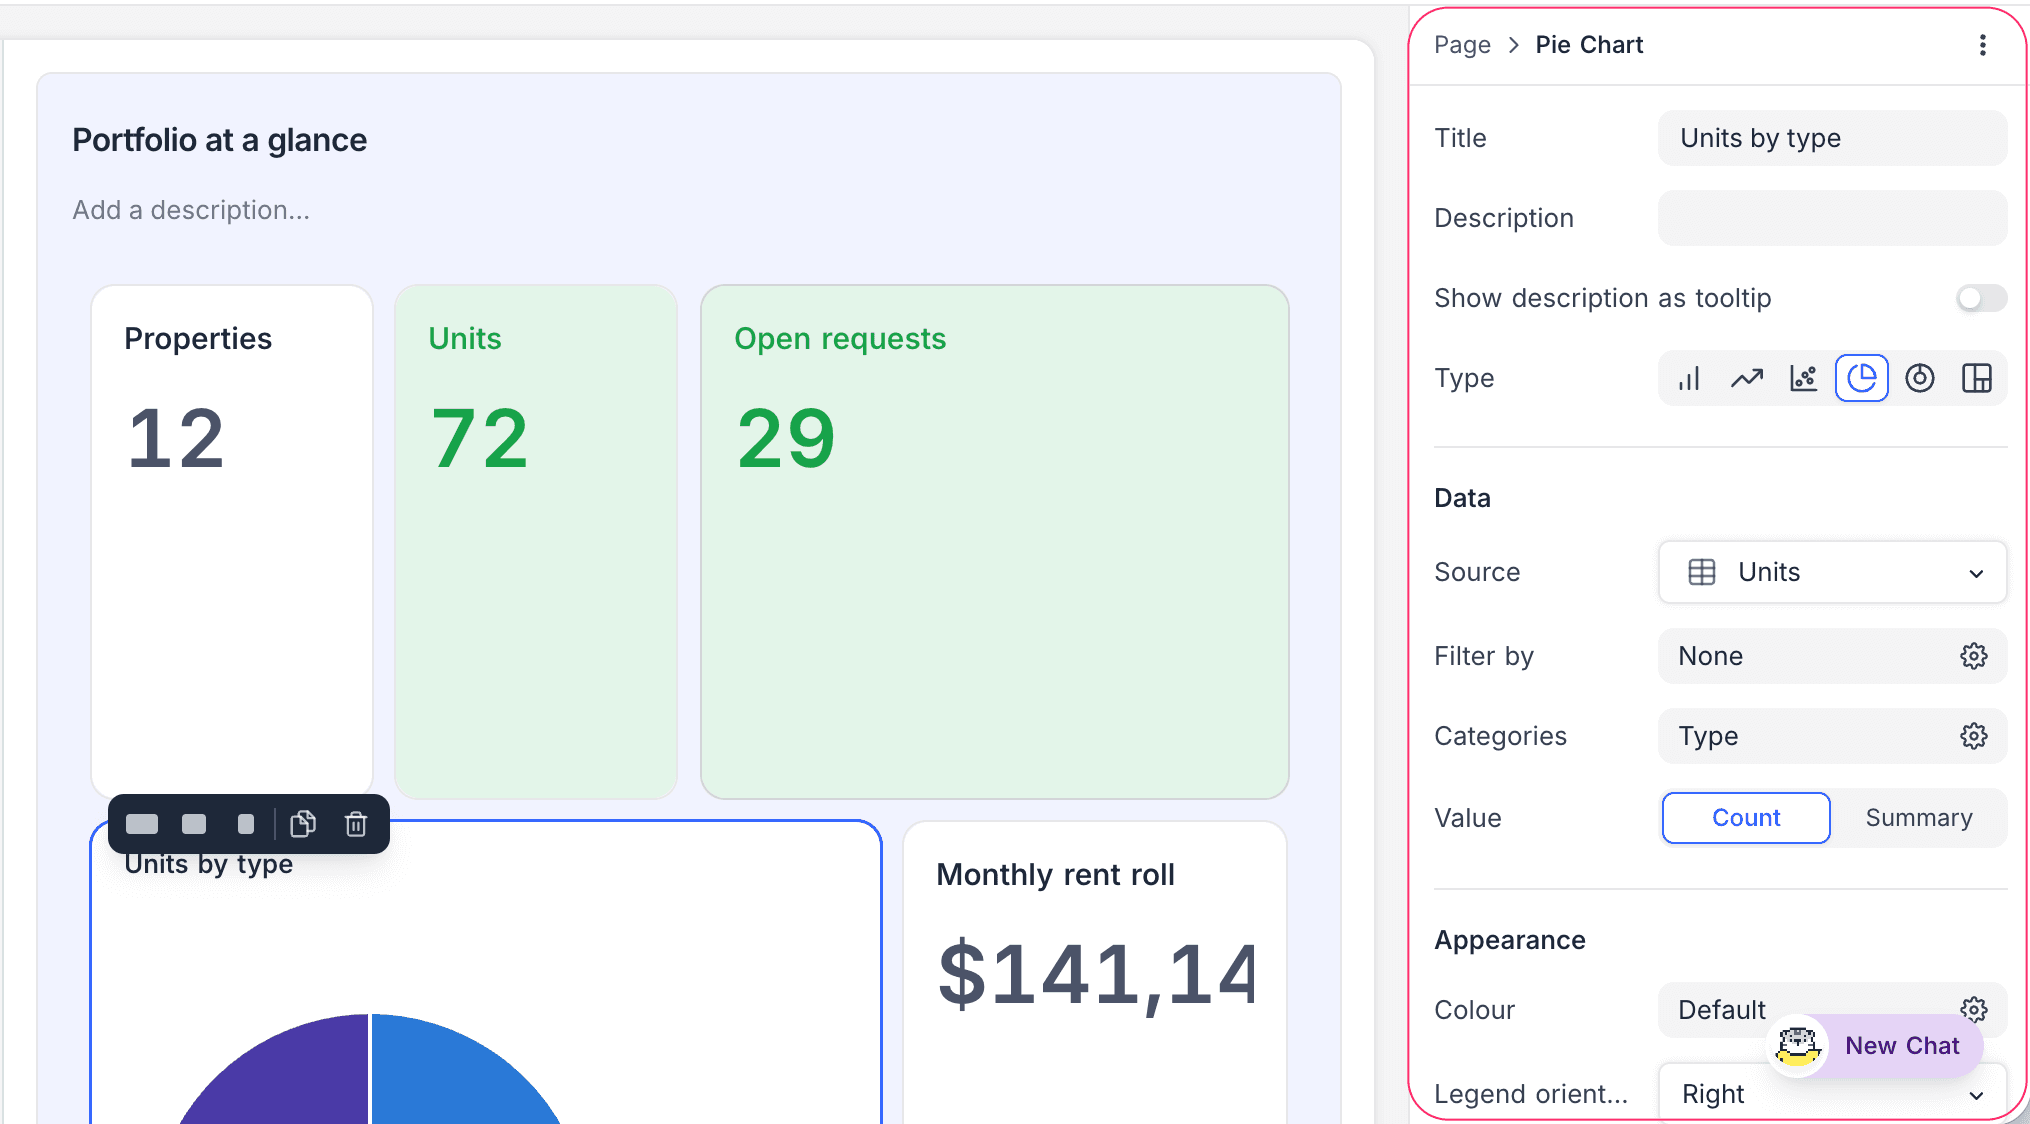Go back to Page in breadcrumb
The height and width of the screenshot is (1124, 2030).
[x=1462, y=45]
